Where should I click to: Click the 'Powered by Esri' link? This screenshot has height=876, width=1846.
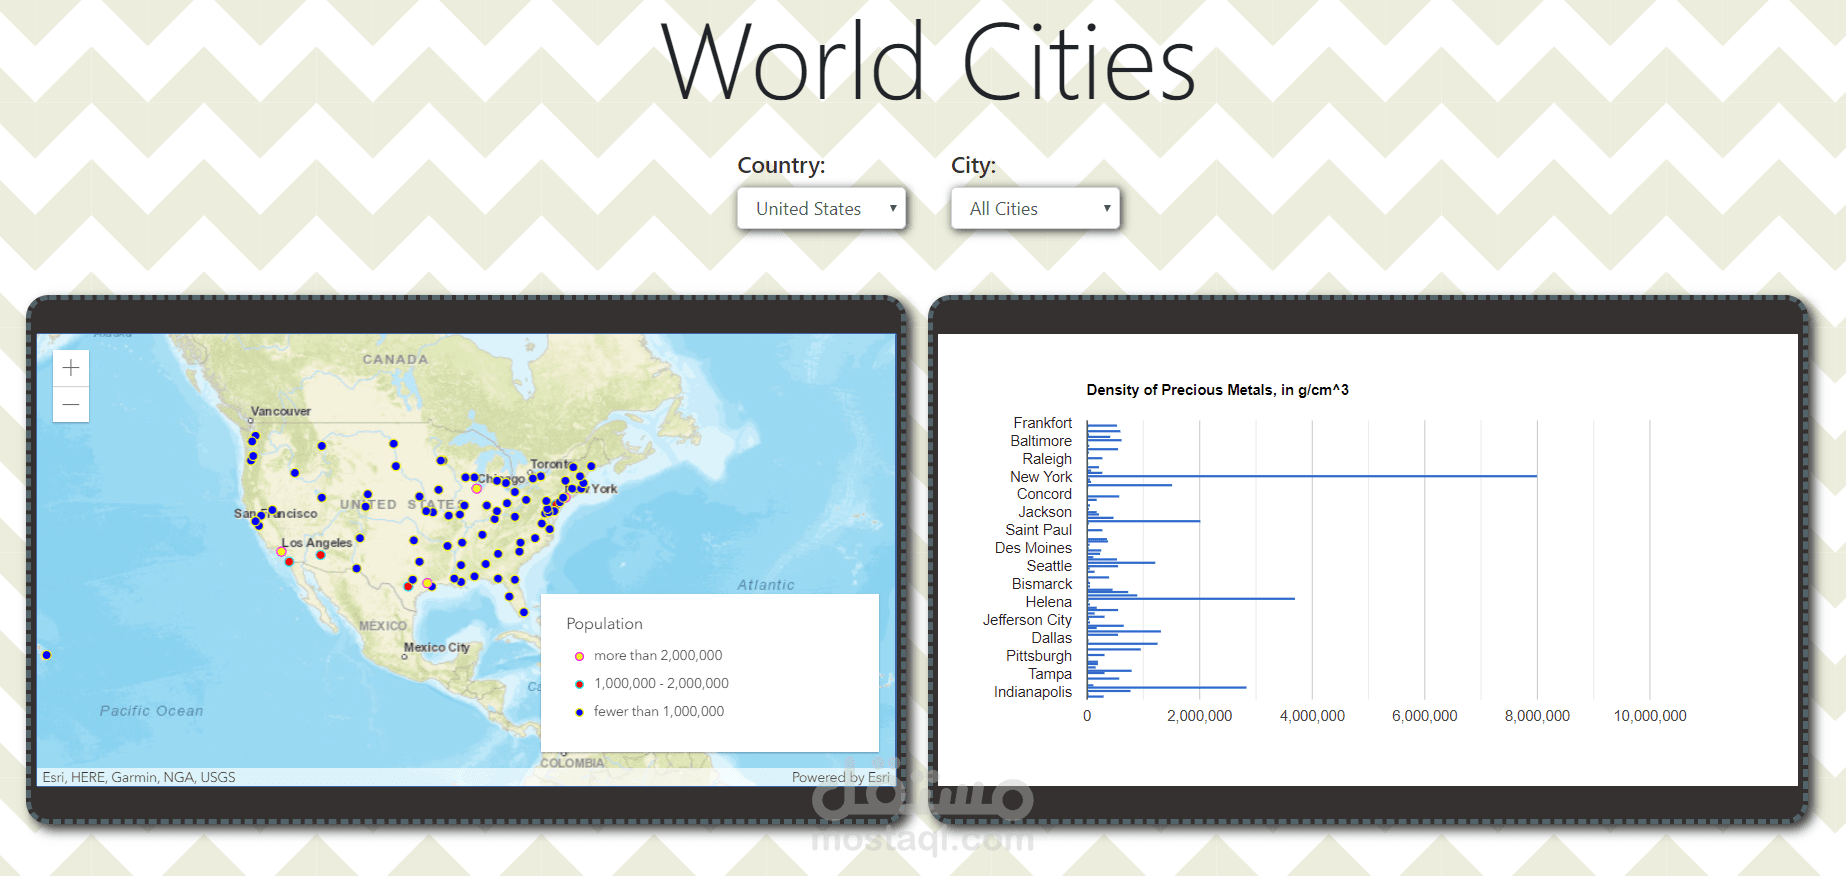840,777
